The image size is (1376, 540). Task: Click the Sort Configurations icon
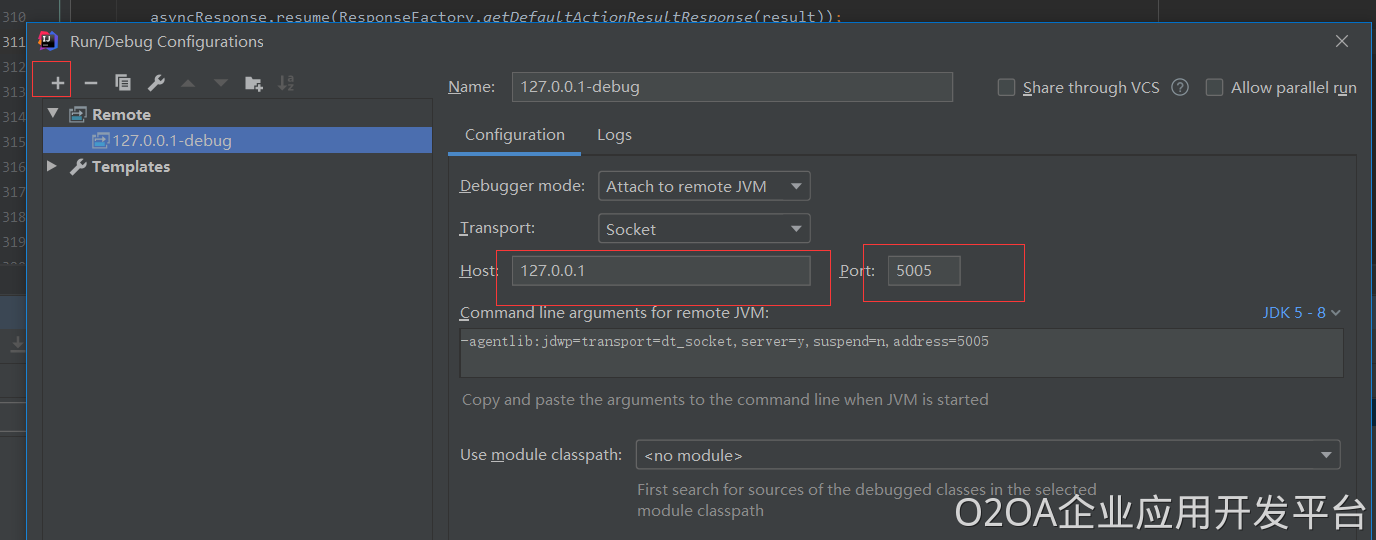(286, 83)
